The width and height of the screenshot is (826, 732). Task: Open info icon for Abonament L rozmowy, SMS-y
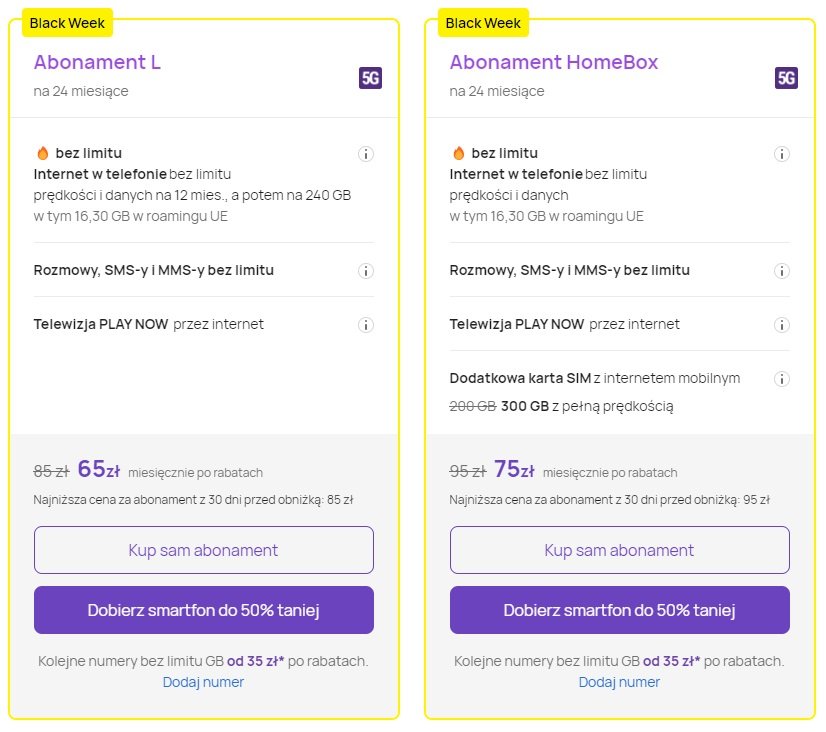click(366, 271)
